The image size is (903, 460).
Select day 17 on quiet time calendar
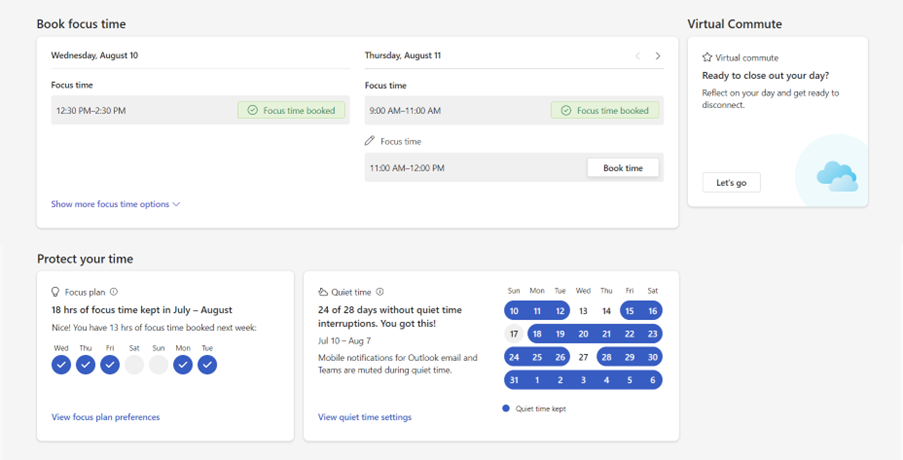tap(514, 334)
